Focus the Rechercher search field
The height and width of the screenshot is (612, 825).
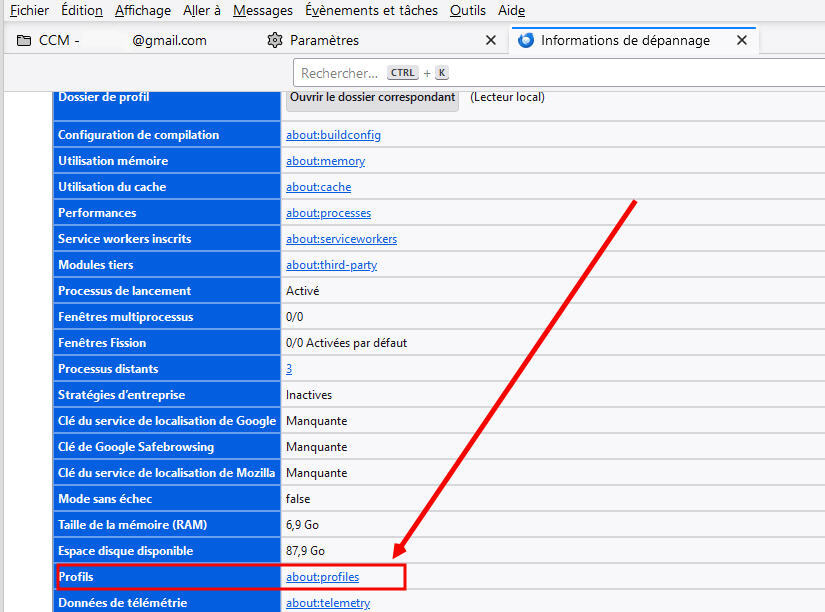[559, 73]
